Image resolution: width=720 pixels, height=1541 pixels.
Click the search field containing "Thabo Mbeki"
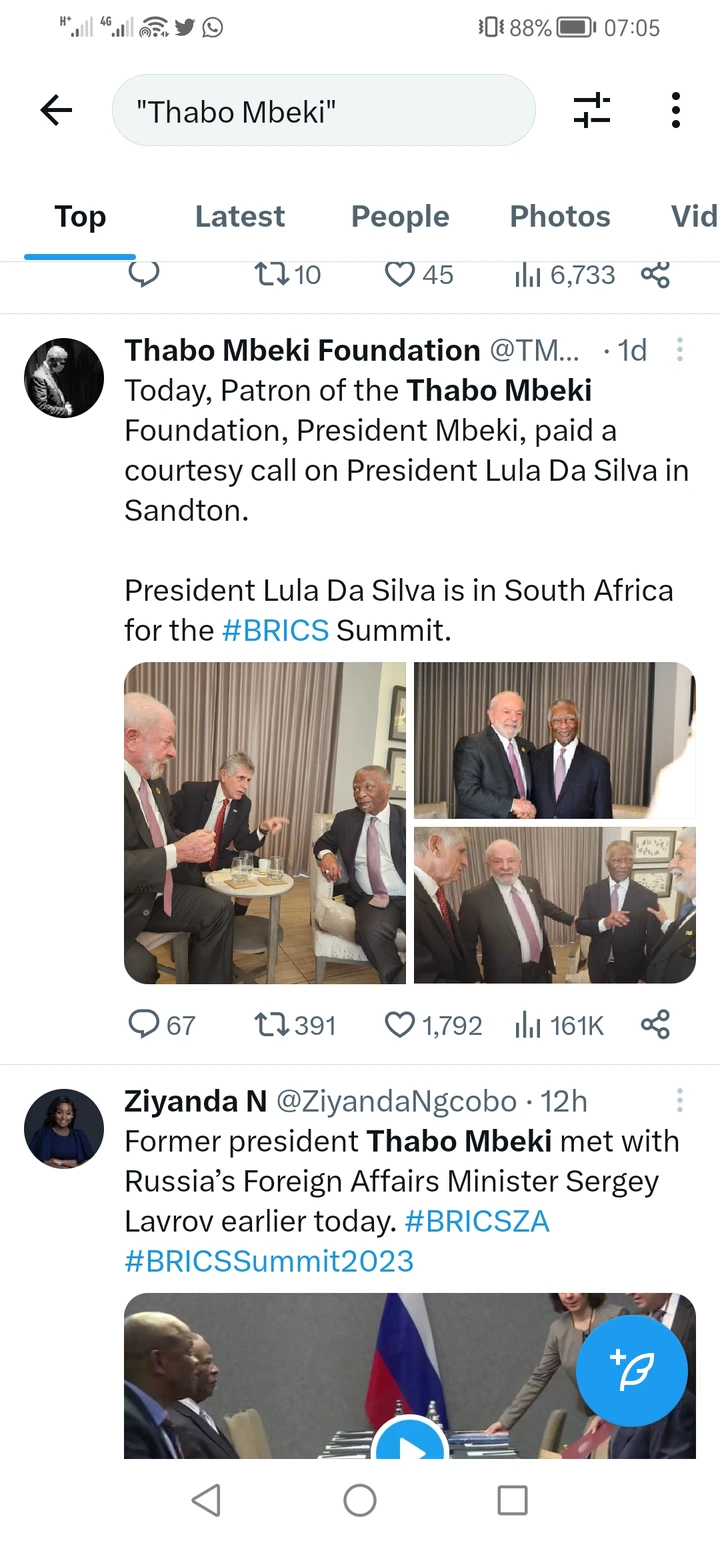click(x=323, y=111)
